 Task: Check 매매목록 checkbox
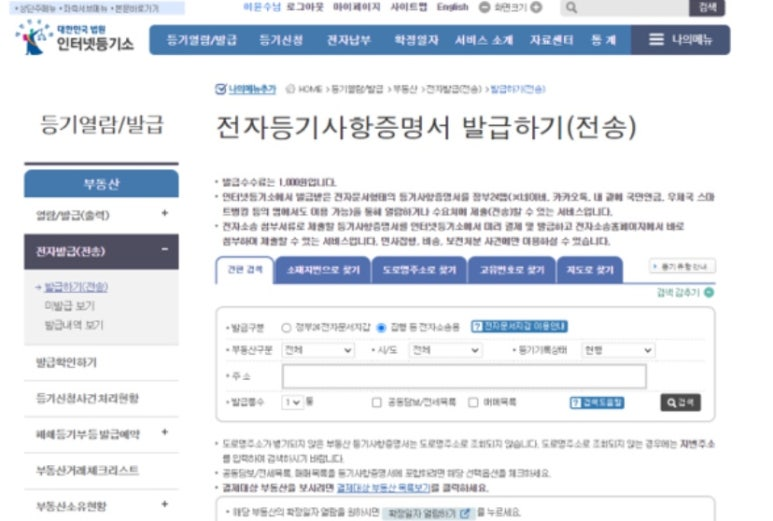coord(473,403)
